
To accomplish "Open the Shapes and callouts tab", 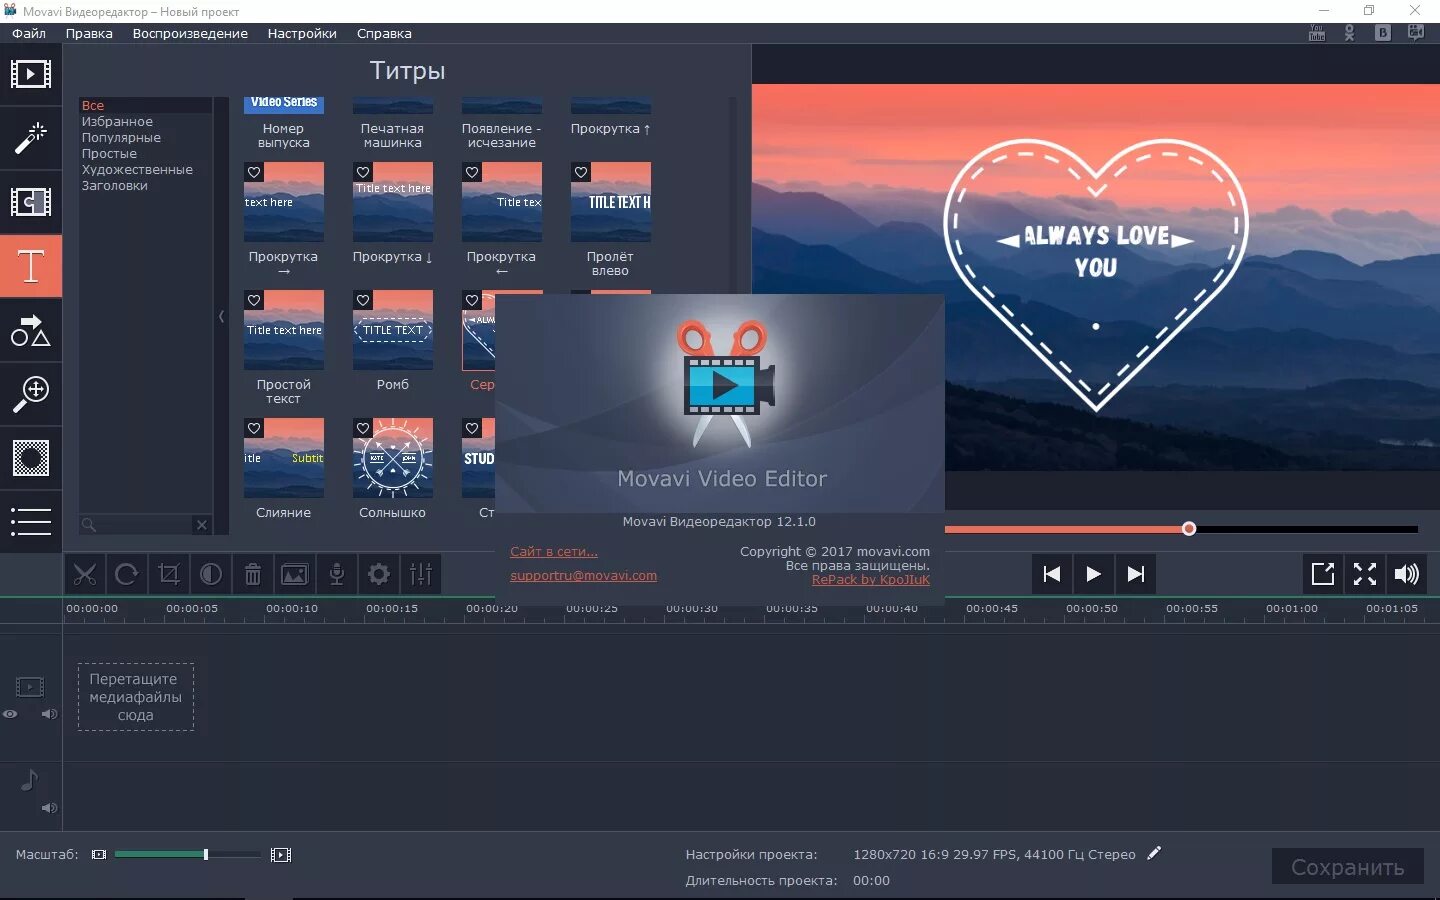I will [30, 331].
